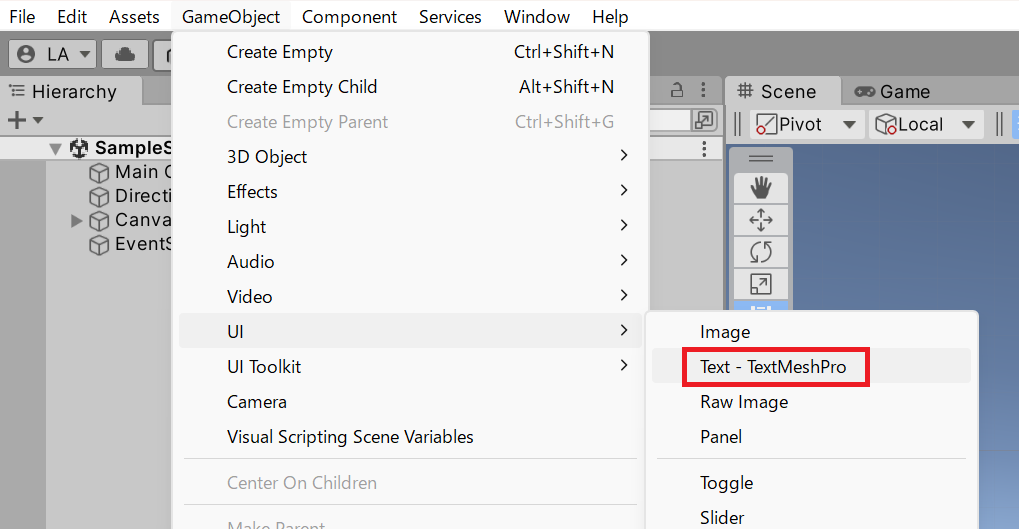Select the Rotate tool

coord(760,252)
